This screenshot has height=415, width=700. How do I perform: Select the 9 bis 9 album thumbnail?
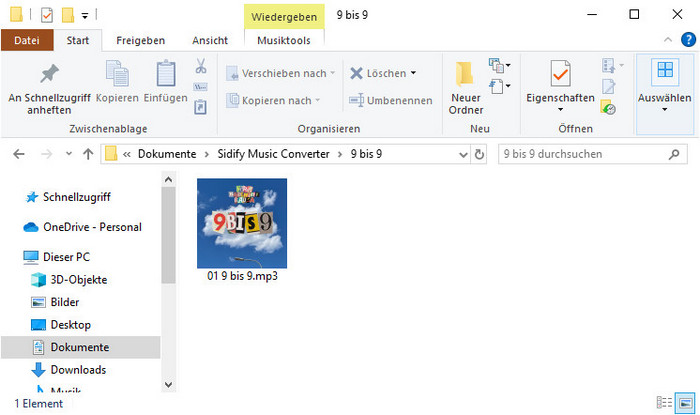point(242,223)
